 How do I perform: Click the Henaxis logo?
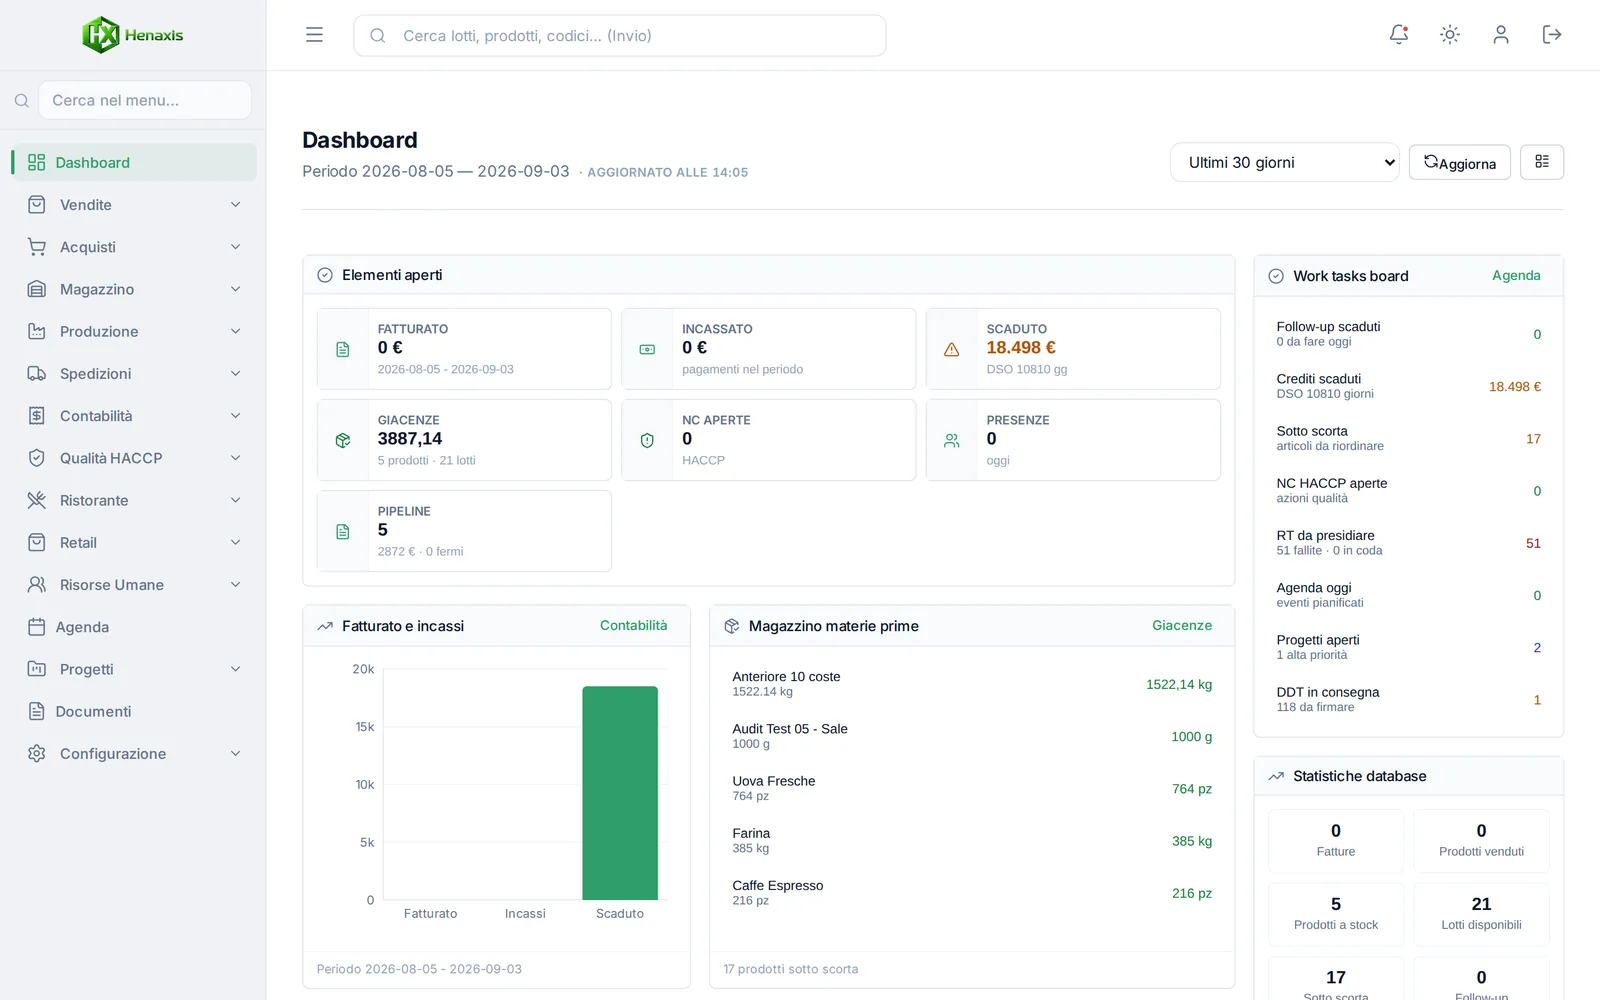point(133,35)
